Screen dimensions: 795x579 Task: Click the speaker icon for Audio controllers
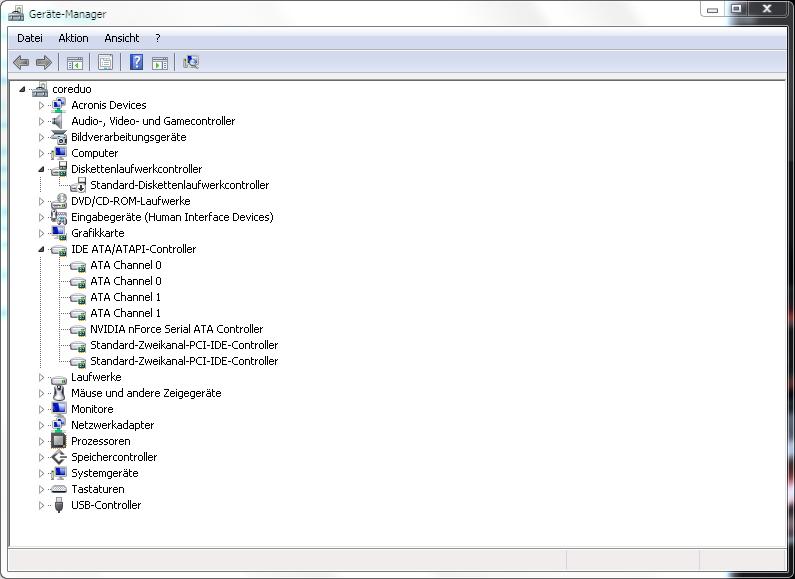tap(58, 121)
